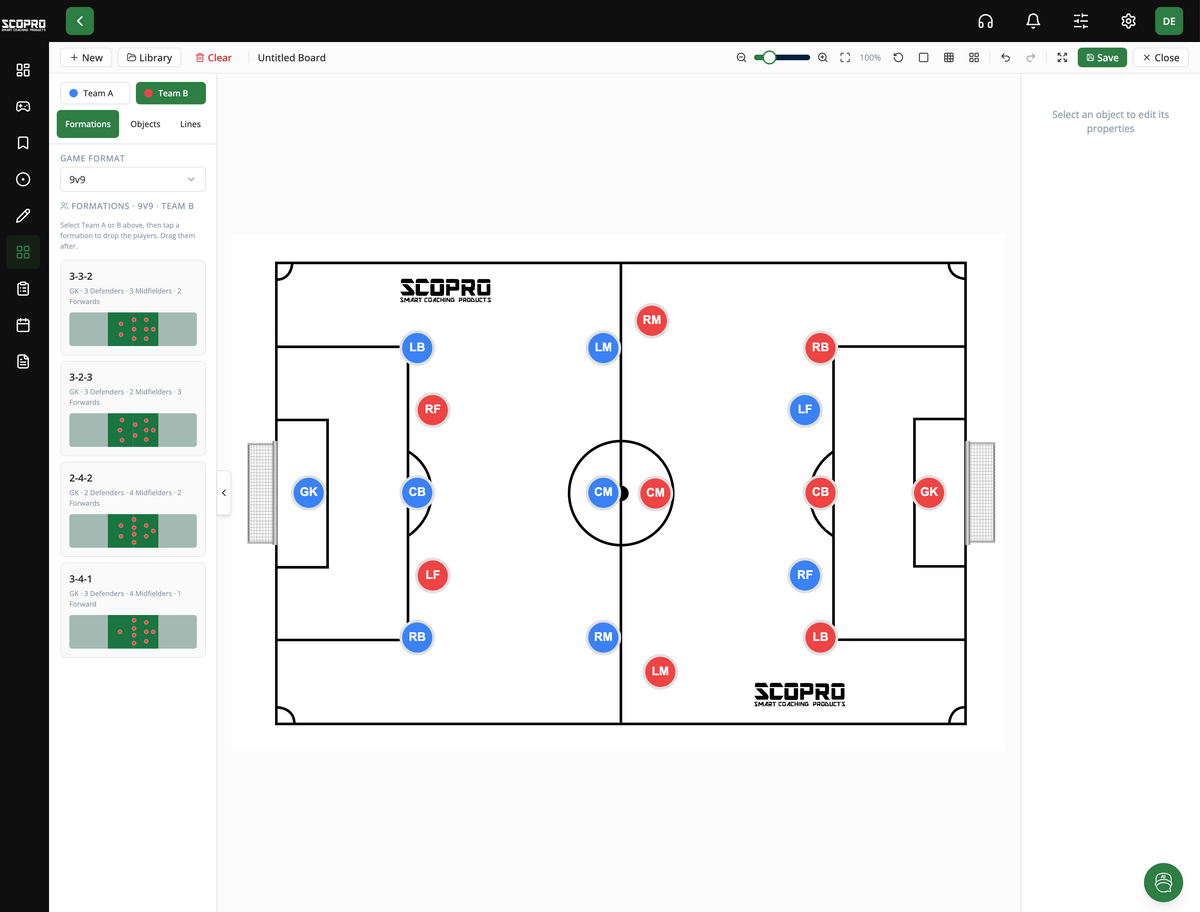Select the blue LF player

[804, 409]
